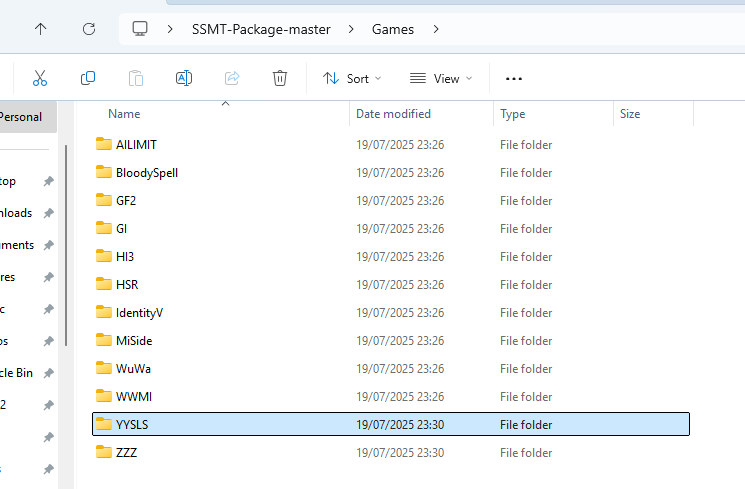745x489 pixels.
Task: Open Desktop in the navigation pane
Action: [8, 181]
